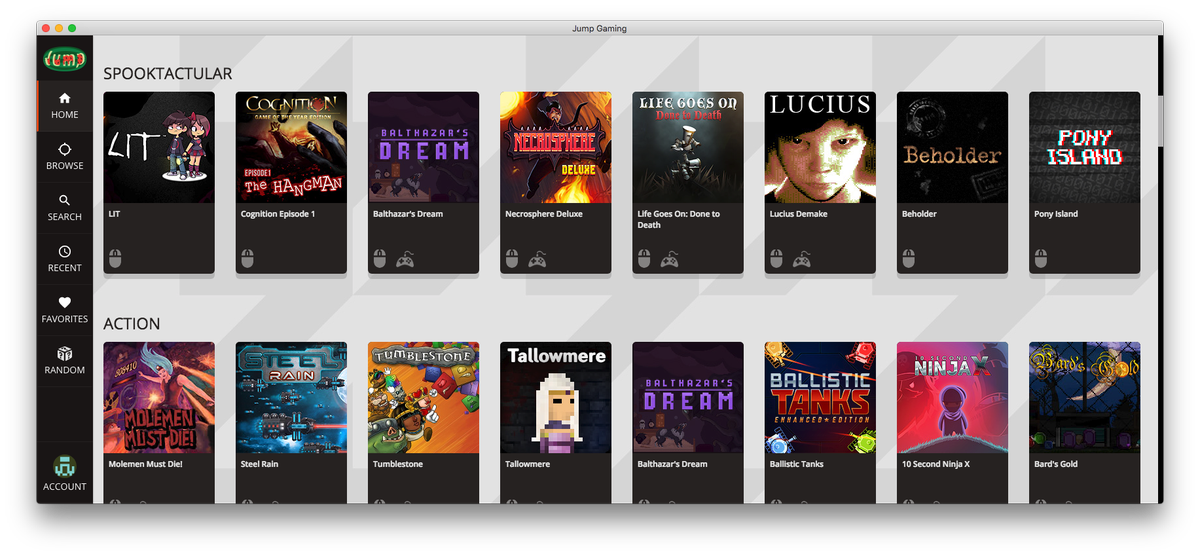Screen dimensions: 1200x556
Task: Open the Necrosphere Deluxe cover art
Action: [x=556, y=147]
